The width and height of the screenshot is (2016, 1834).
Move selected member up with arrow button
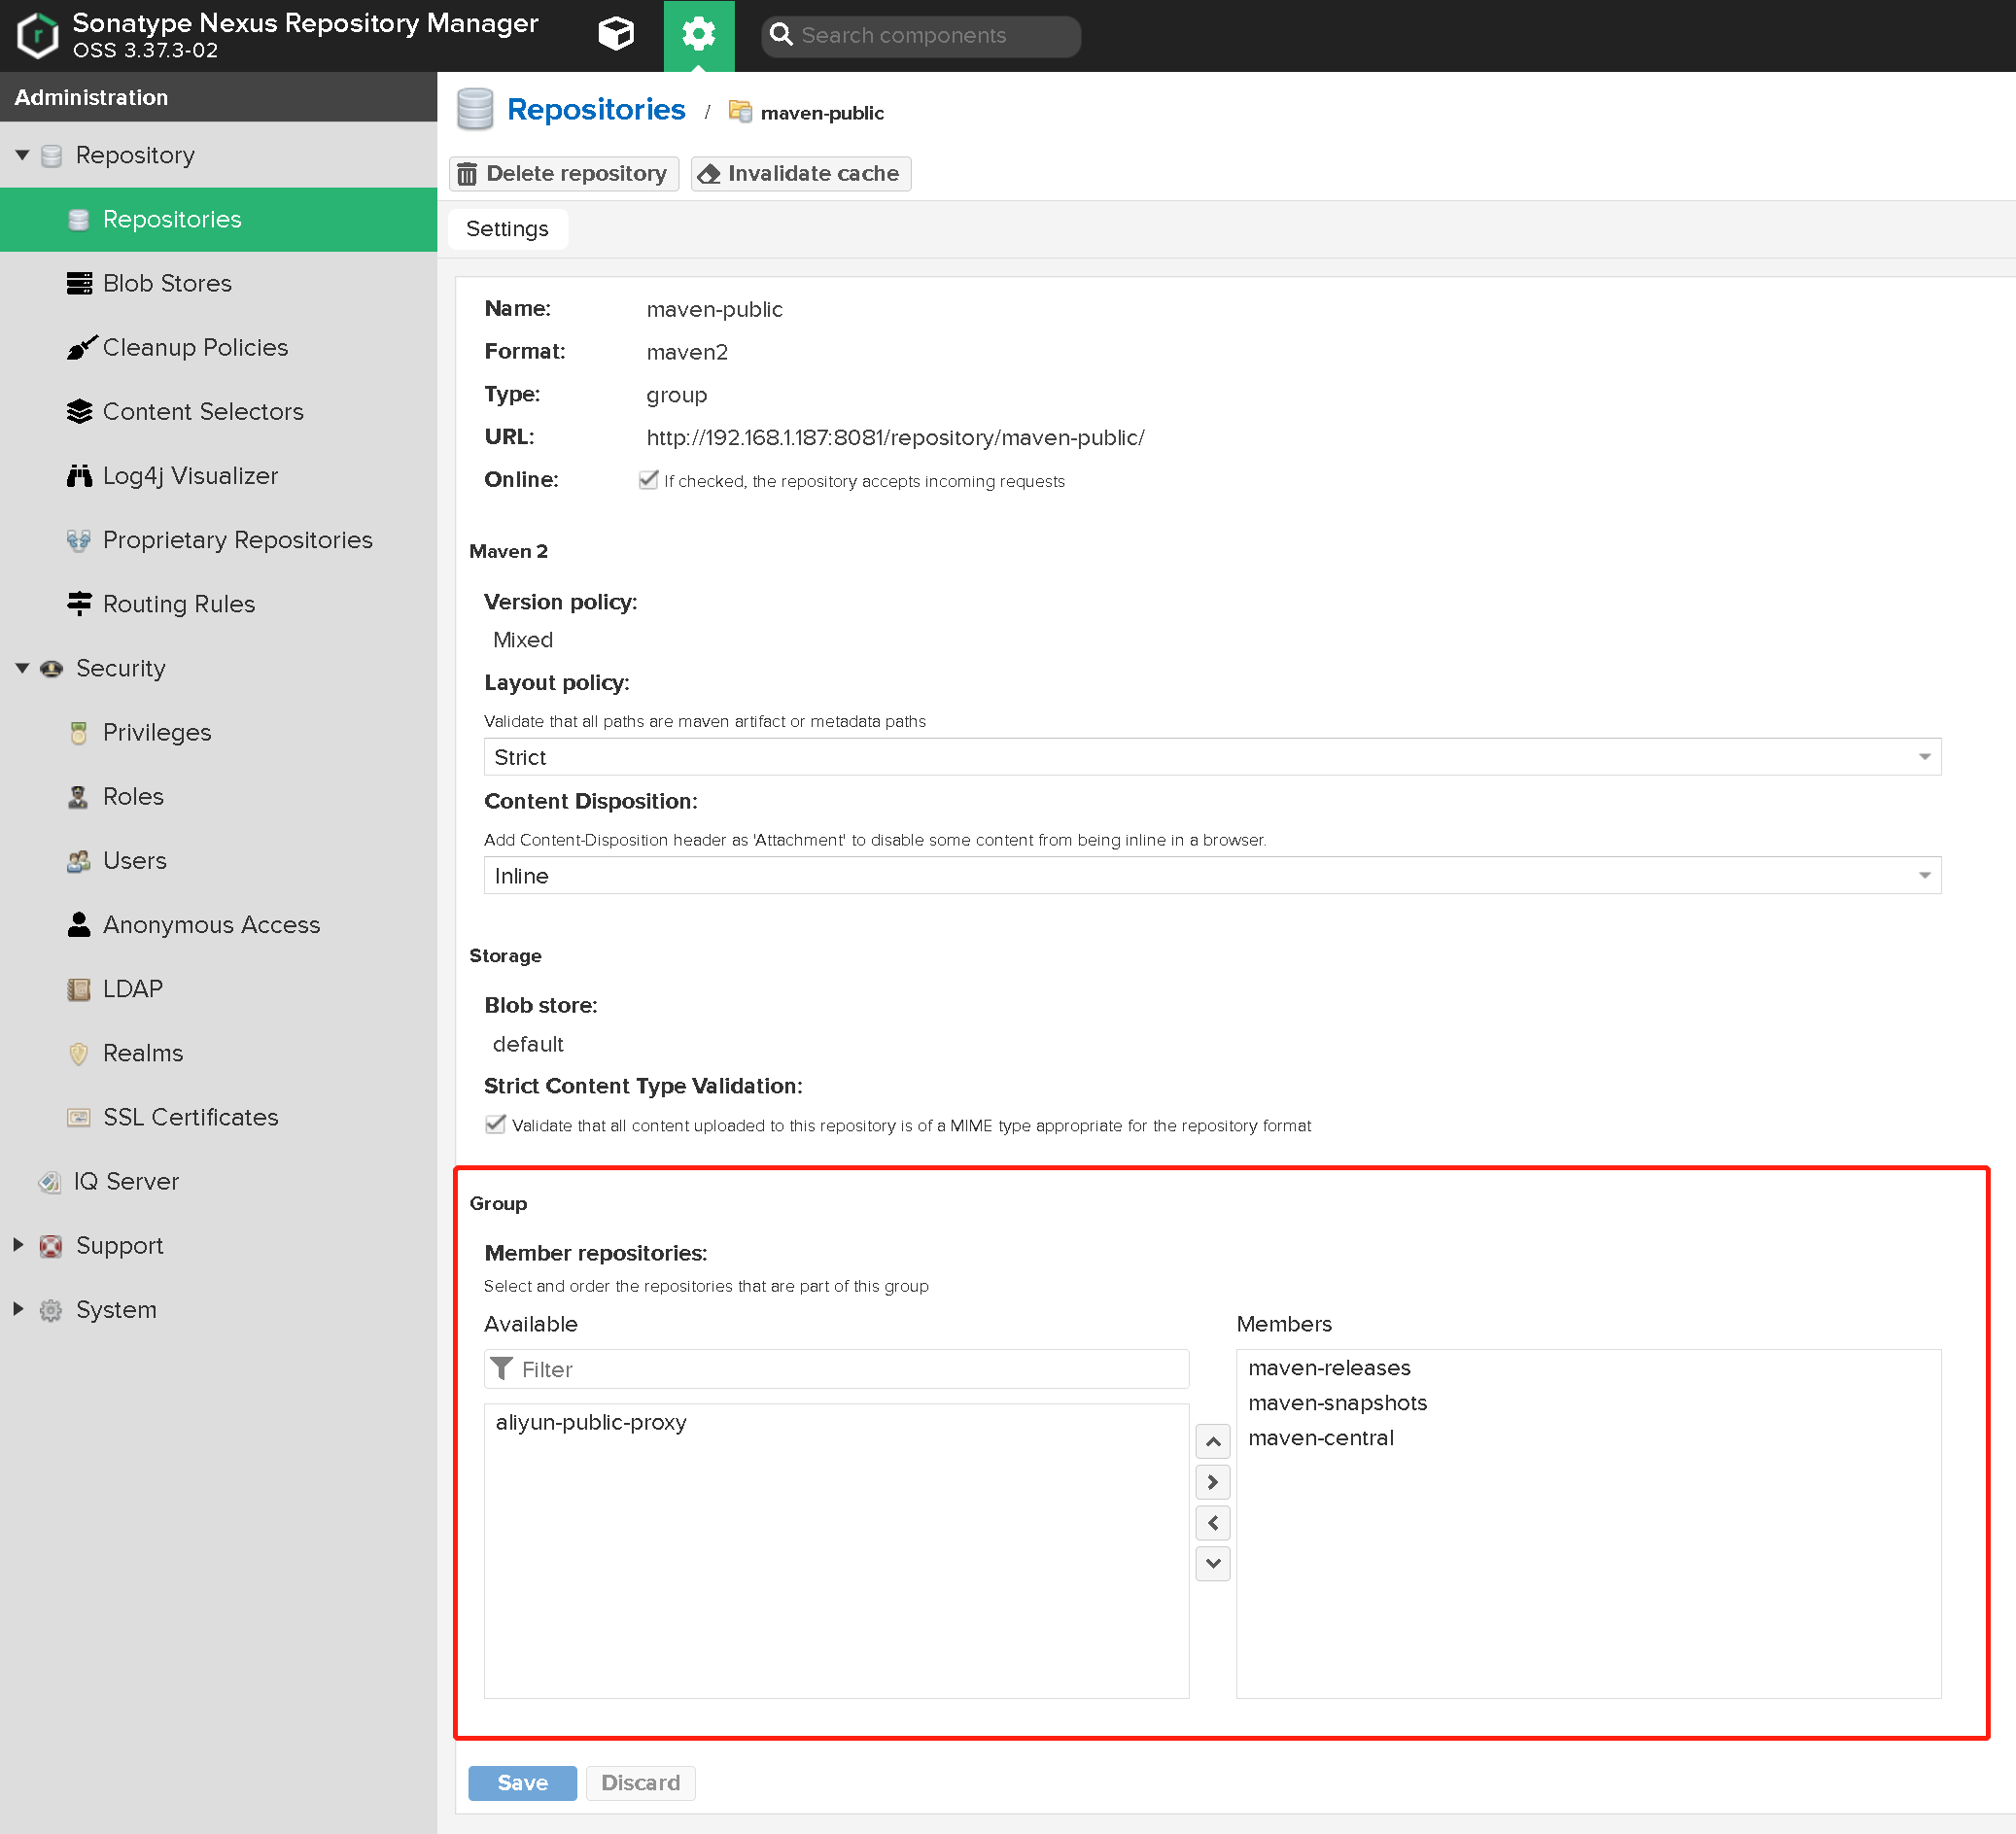(x=1212, y=1441)
